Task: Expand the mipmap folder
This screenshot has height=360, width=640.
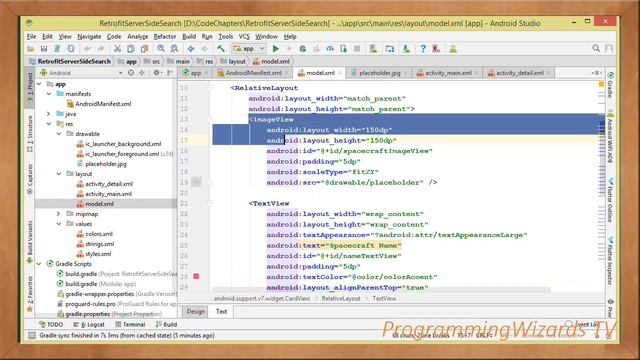Action: [x=59, y=214]
